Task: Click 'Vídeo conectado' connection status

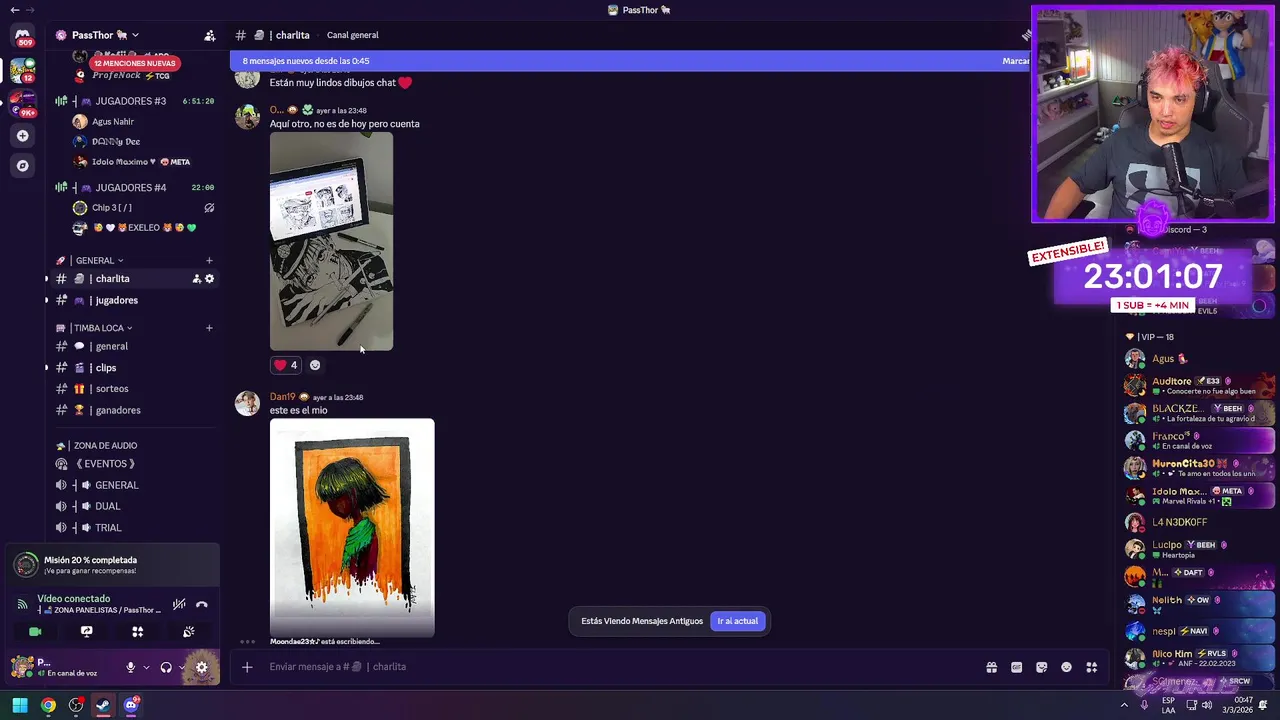Action: click(x=73, y=599)
